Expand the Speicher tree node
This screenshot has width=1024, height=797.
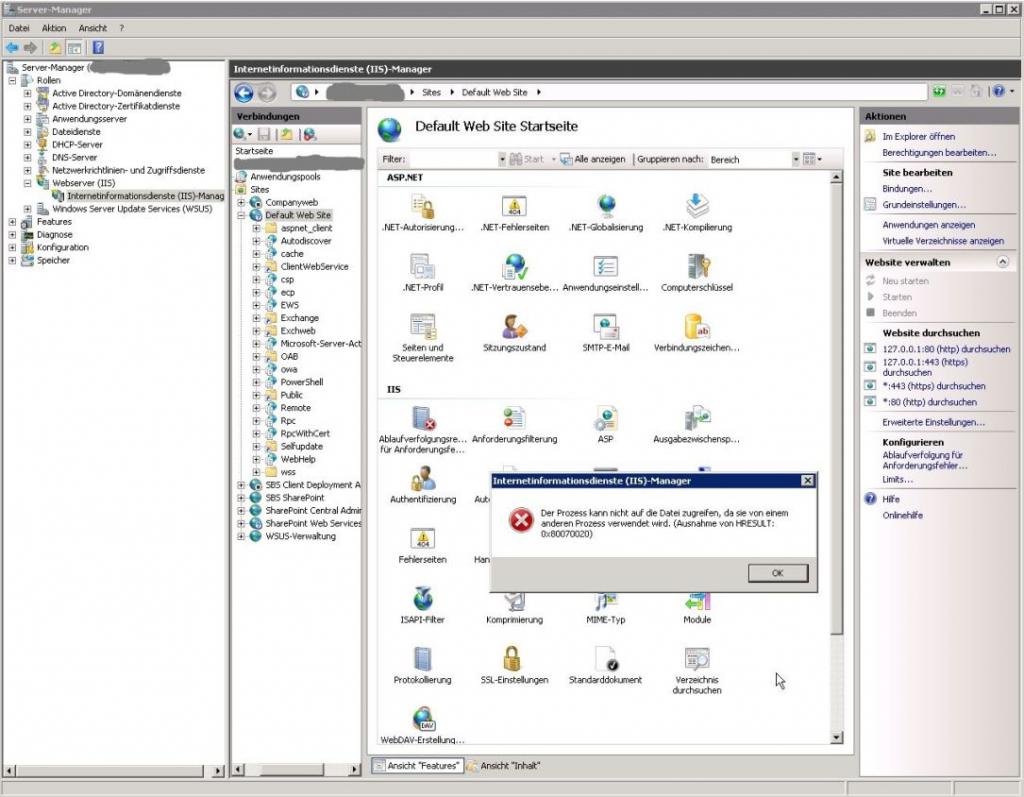click(x=12, y=261)
